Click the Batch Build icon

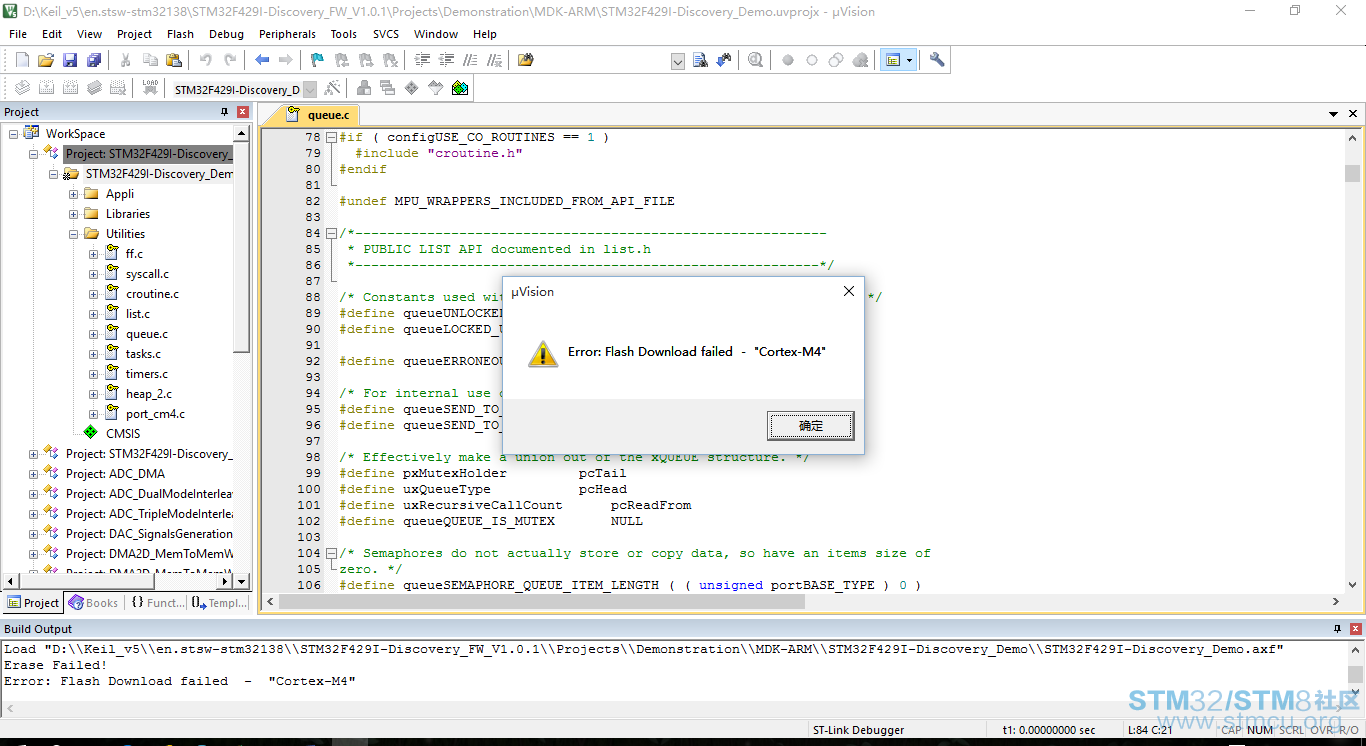tap(94, 88)
